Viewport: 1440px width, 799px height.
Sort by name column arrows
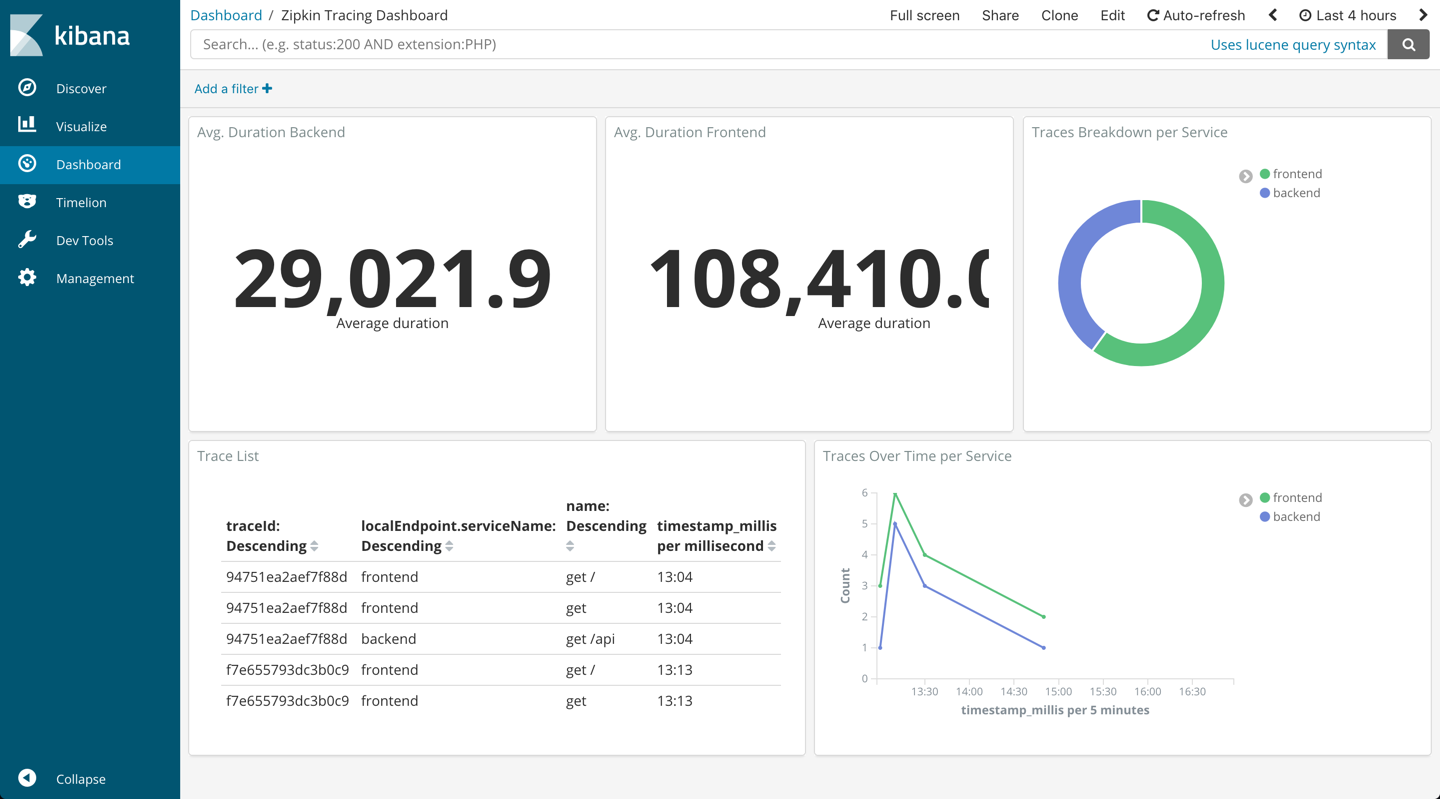(570, 546)
